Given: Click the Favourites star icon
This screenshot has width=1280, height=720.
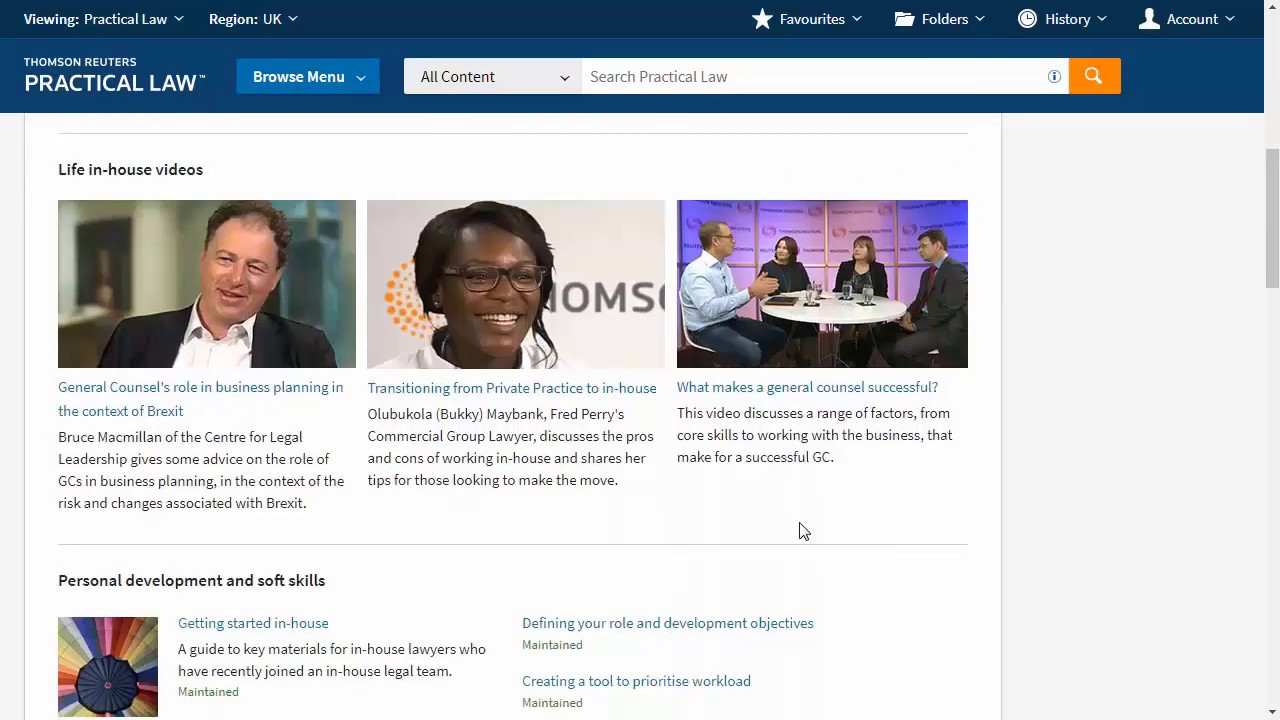Looking at the screenshot, I should (762, 19).
